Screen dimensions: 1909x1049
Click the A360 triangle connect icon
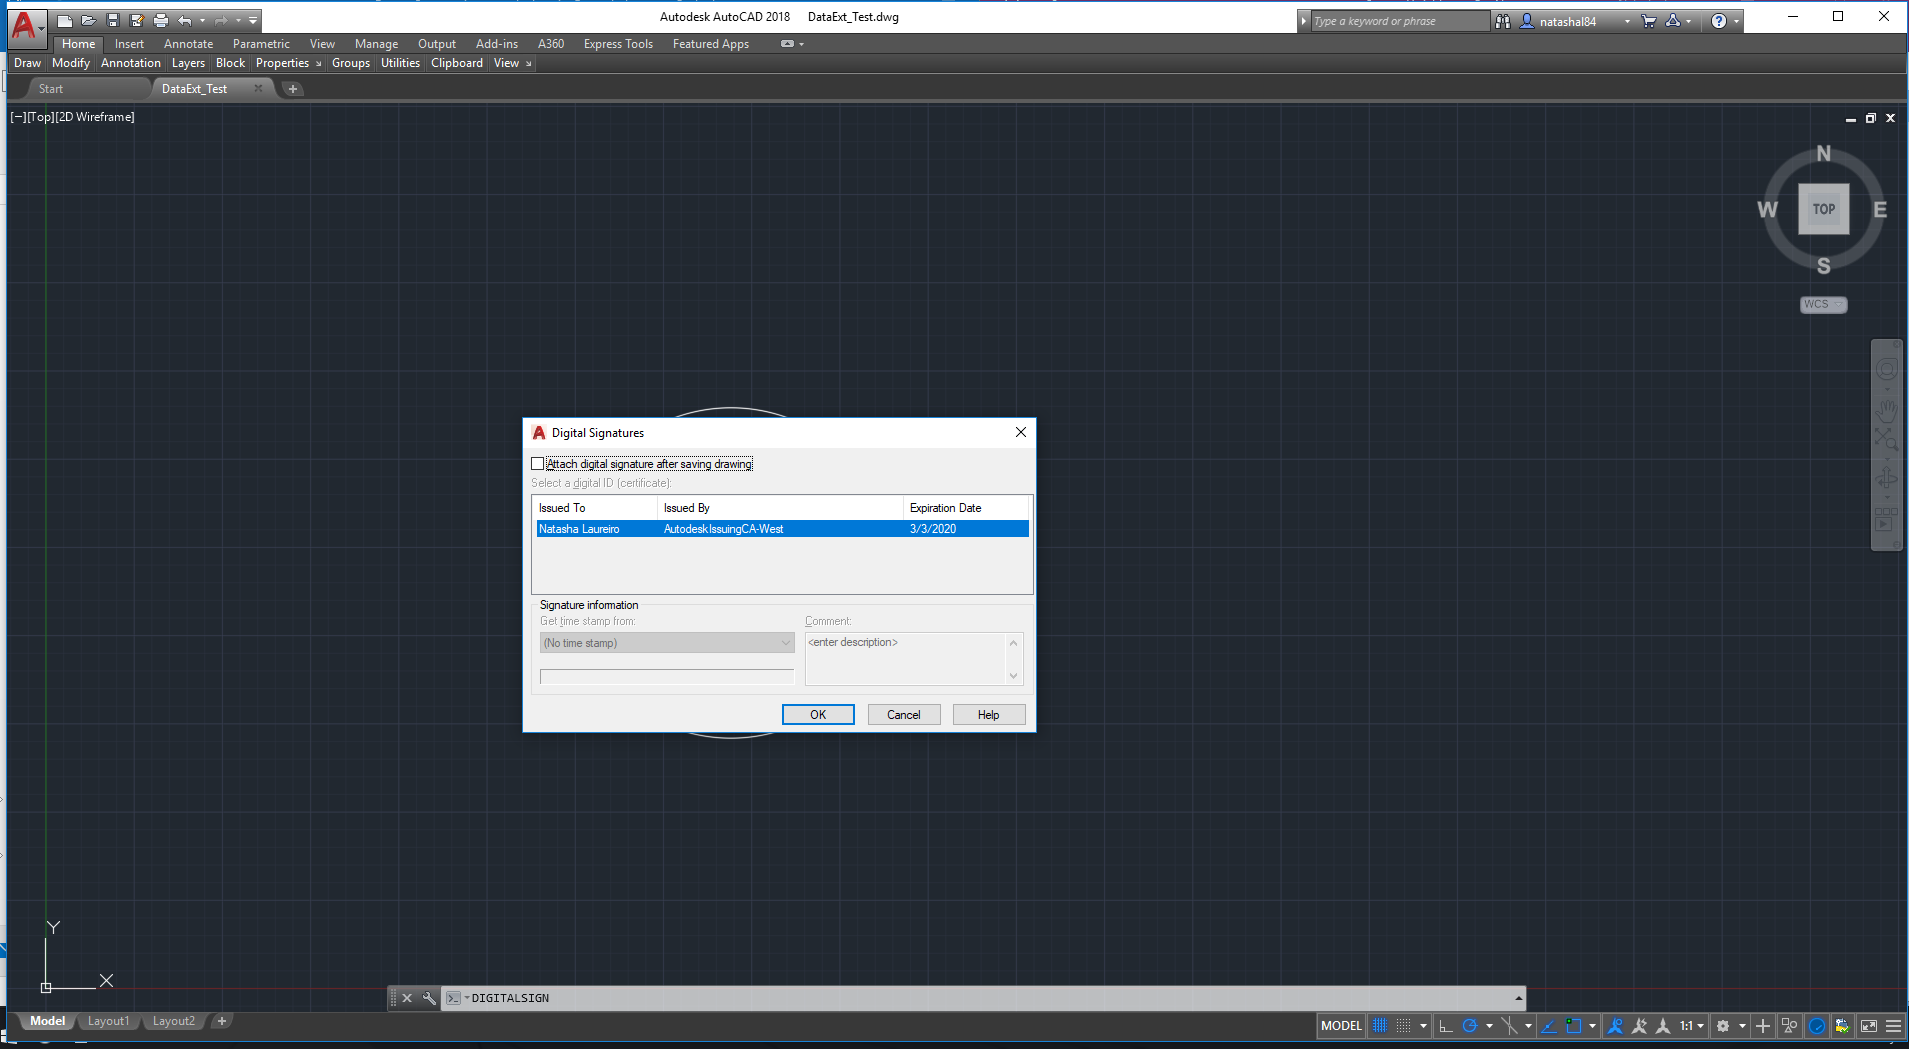click(x=1673, y=21)
